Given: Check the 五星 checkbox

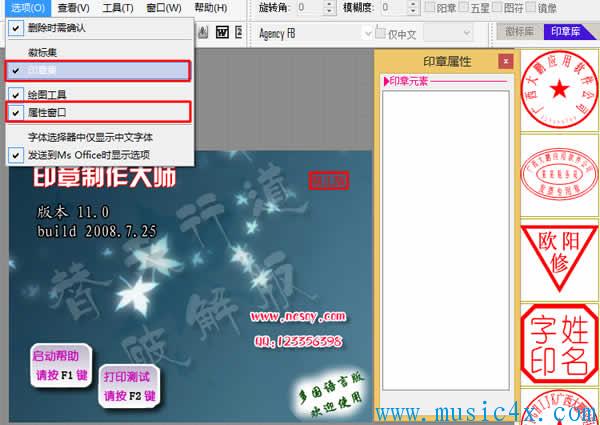Looking at the screenshot, I should click(464, 7).
